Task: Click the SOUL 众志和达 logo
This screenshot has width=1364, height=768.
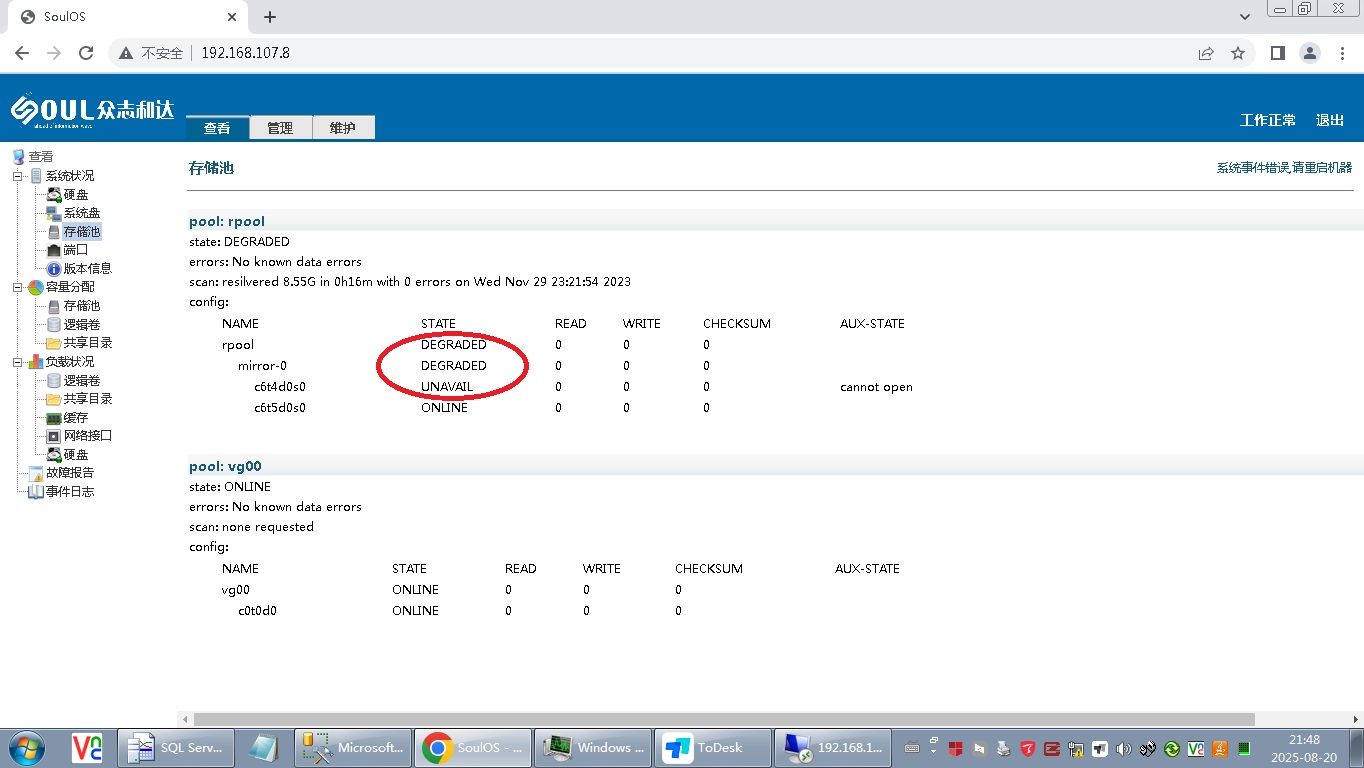Action: tap(92, 111)
